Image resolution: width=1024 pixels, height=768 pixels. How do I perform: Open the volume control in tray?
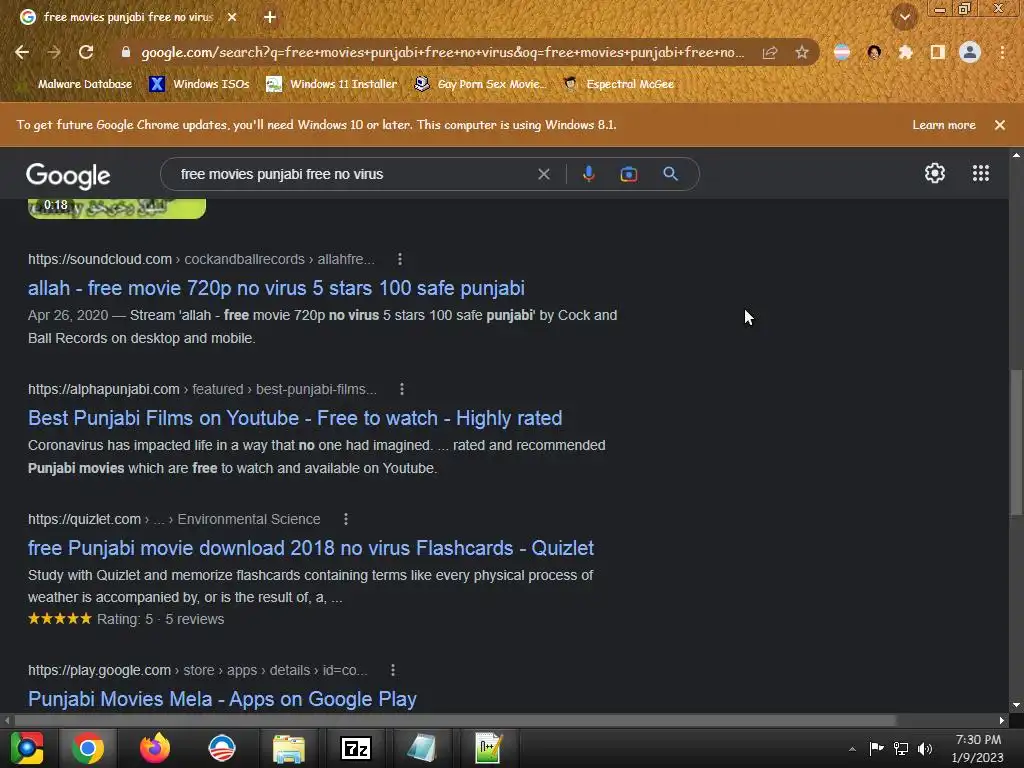(x=925, y=748)
